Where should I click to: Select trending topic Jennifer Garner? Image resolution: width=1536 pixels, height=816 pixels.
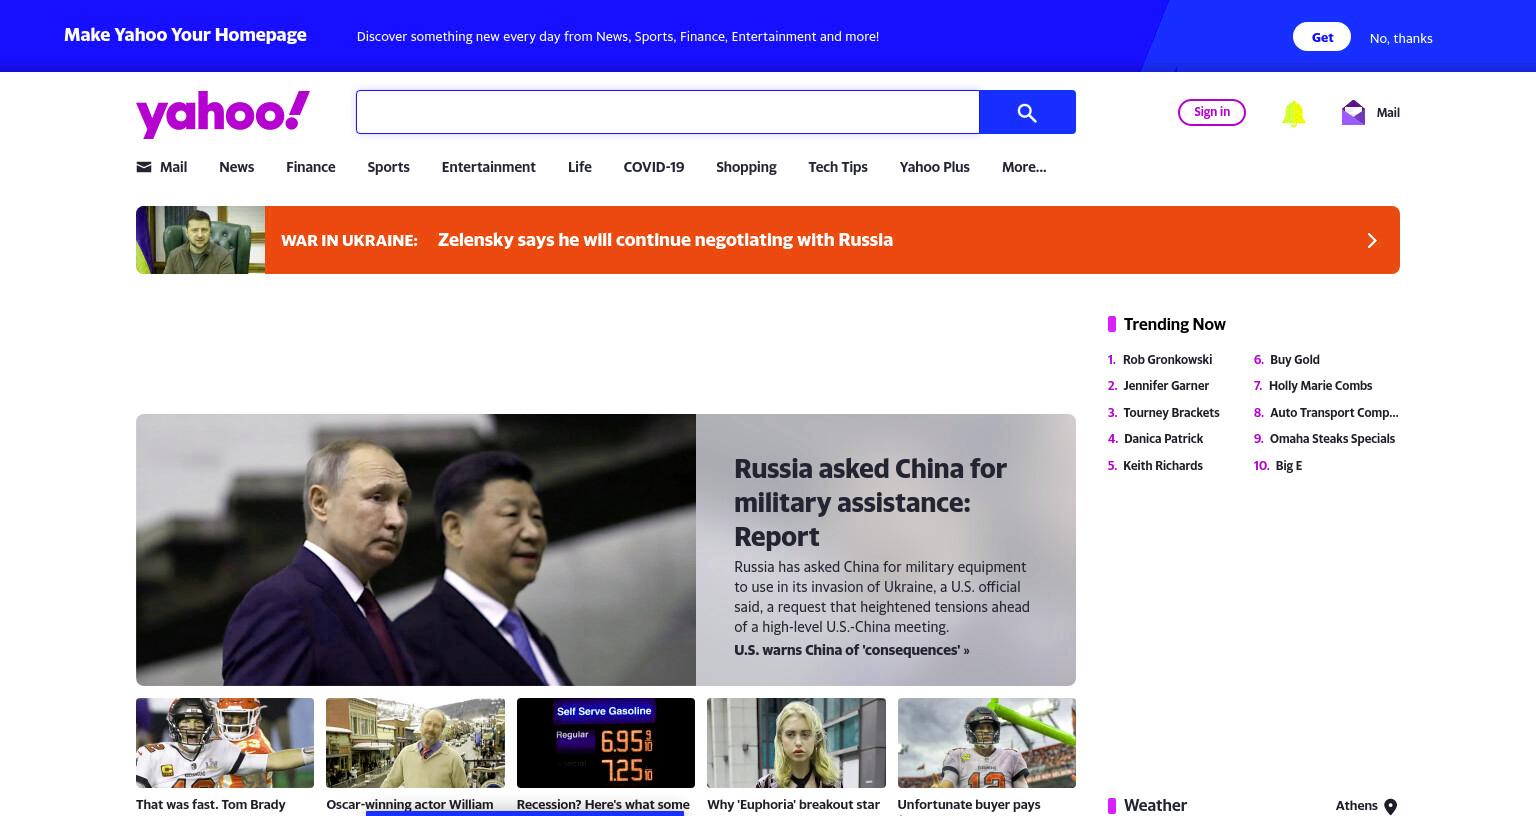coord(1166,386)
